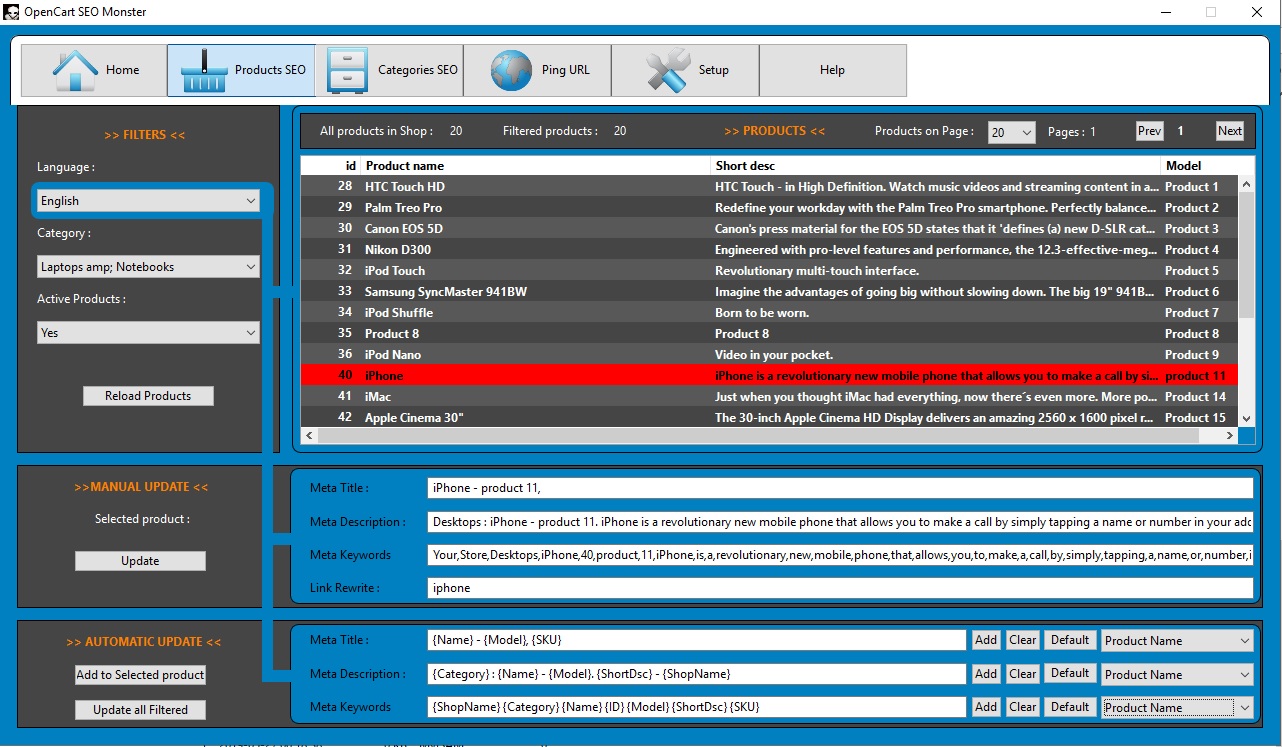The image size is (1282, 747).
Task: Click Add to Selected product button
Action: [x=140, y=675]
